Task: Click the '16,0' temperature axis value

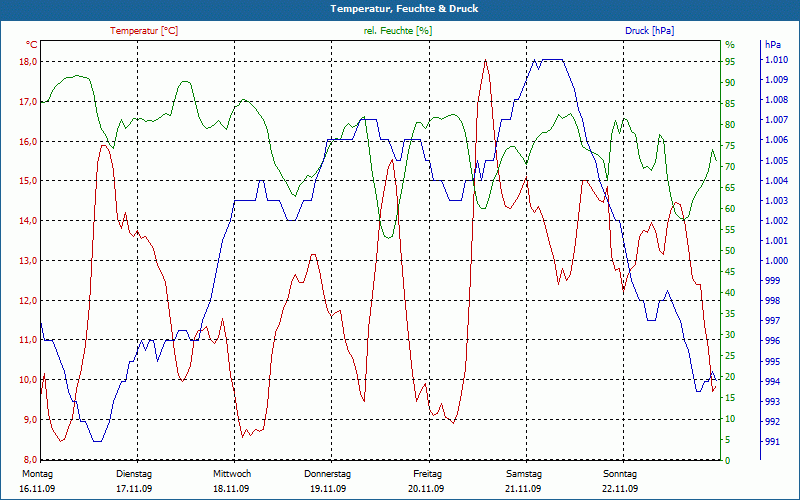Action: tap(28, 141)
